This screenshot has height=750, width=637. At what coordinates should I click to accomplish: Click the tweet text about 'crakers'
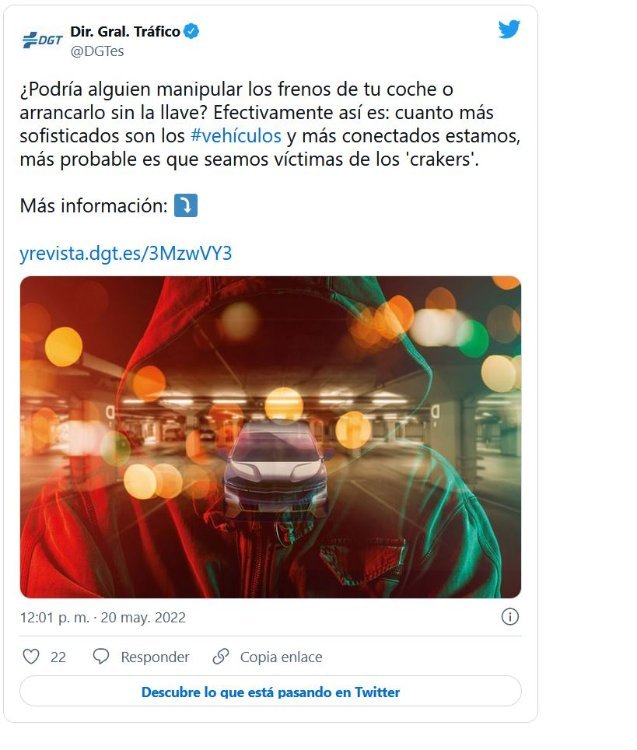(x=270, y=124)
